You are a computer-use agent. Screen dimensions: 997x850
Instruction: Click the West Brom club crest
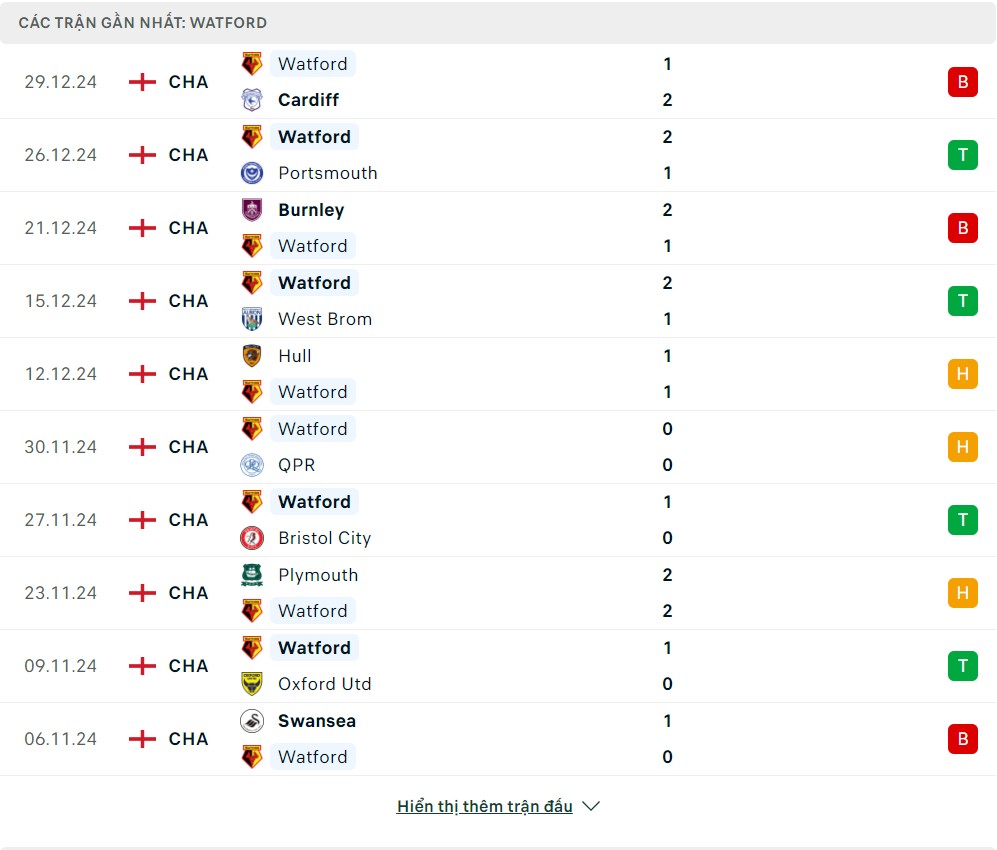252,319
